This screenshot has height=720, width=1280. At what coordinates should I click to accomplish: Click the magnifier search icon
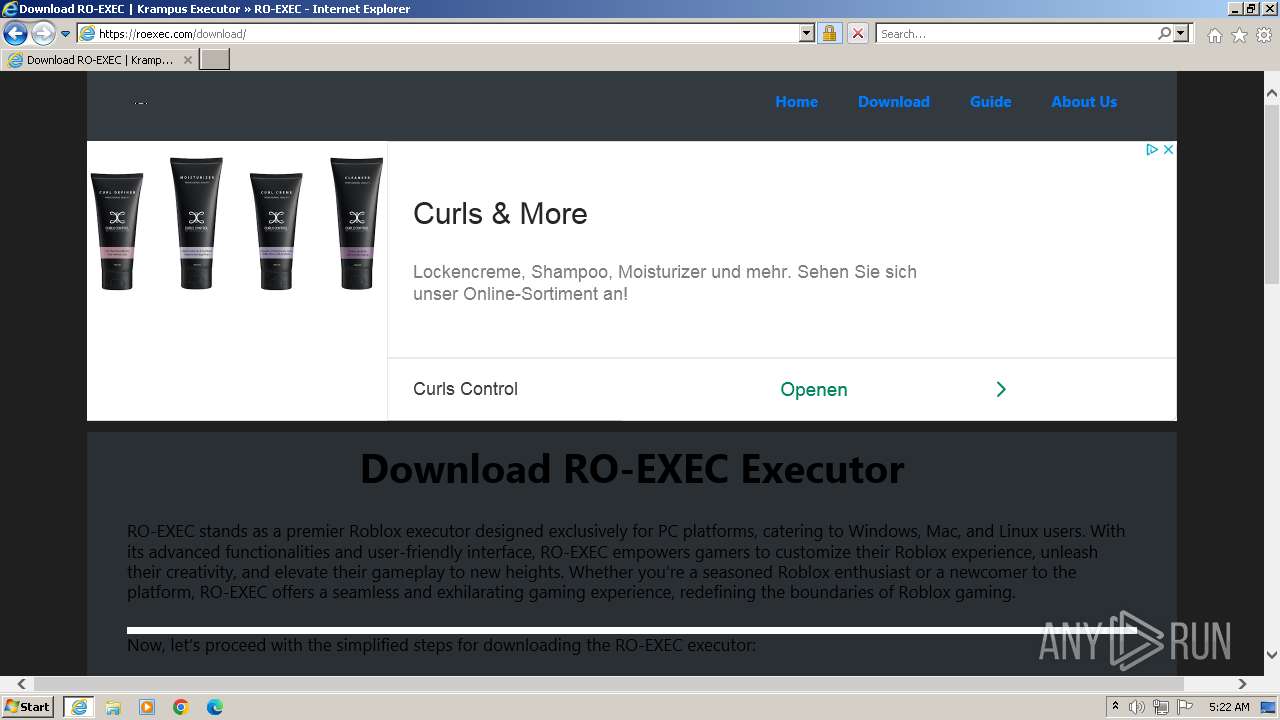click(x=1164, y=33)
